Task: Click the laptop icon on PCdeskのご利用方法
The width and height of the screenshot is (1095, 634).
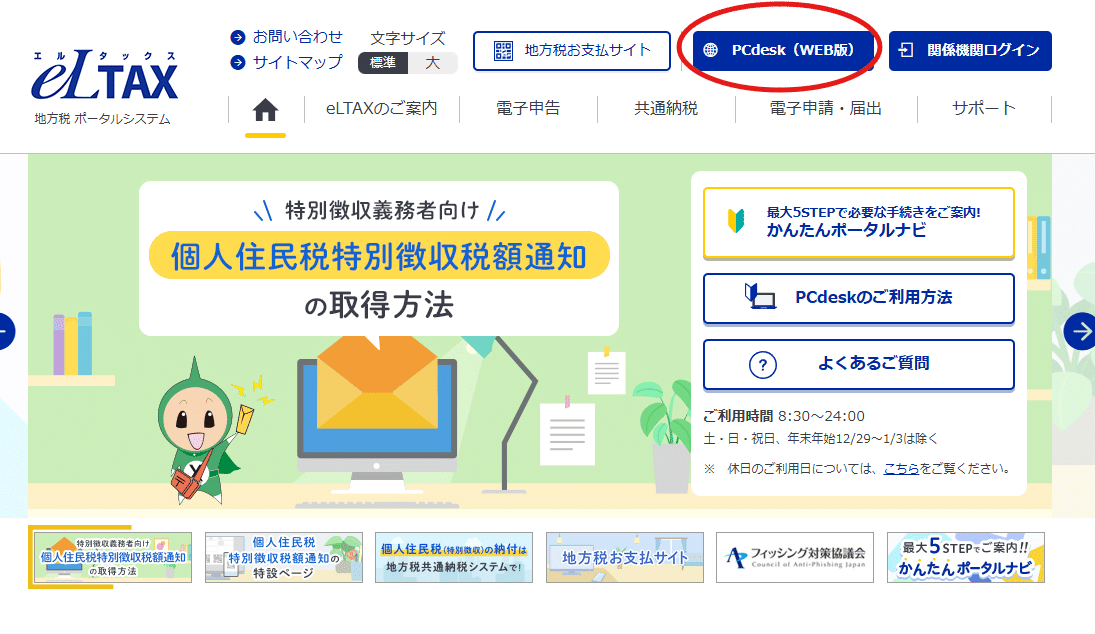Action: (760, 297)
